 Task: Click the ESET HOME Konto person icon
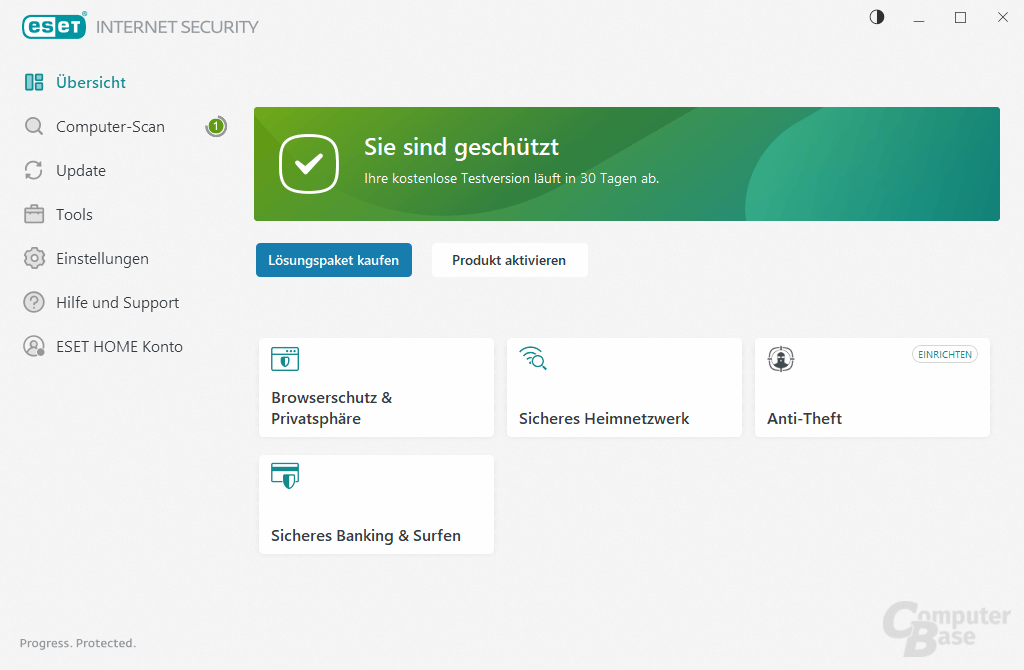32,346
